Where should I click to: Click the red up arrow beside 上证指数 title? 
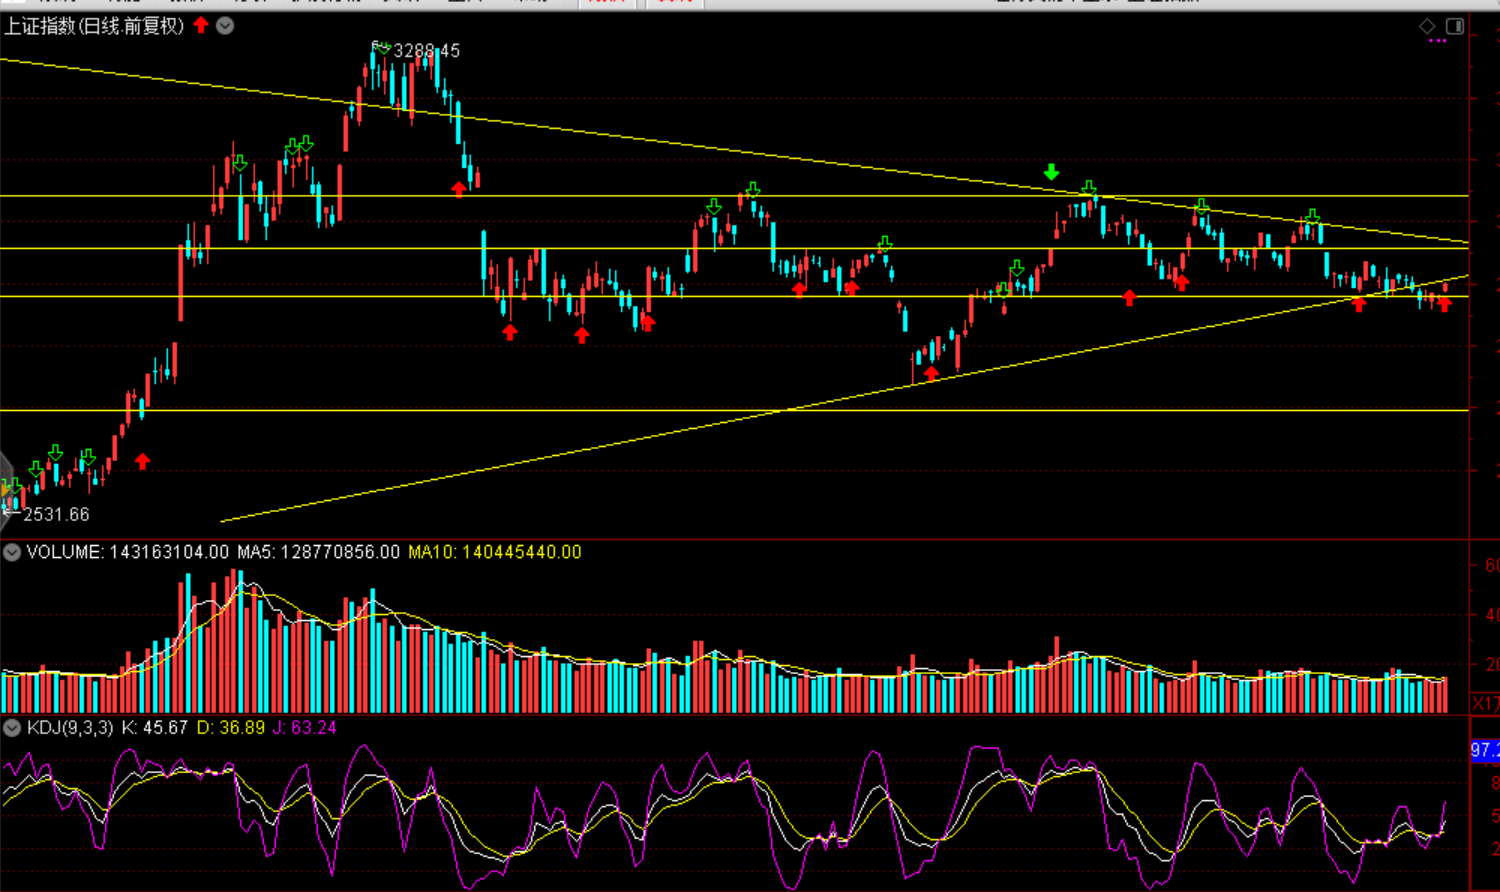pos(201,25)
